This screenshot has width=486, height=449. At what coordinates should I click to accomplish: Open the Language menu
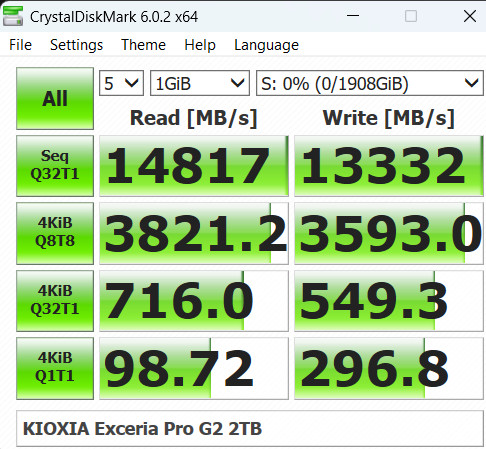point(266,45)
